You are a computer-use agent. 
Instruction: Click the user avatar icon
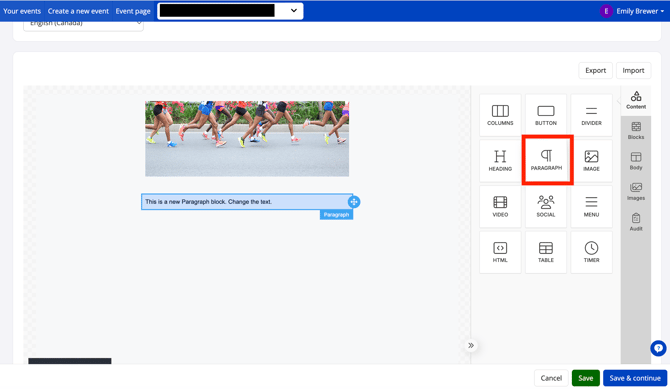pyautogui.click(x=606, y=11)
